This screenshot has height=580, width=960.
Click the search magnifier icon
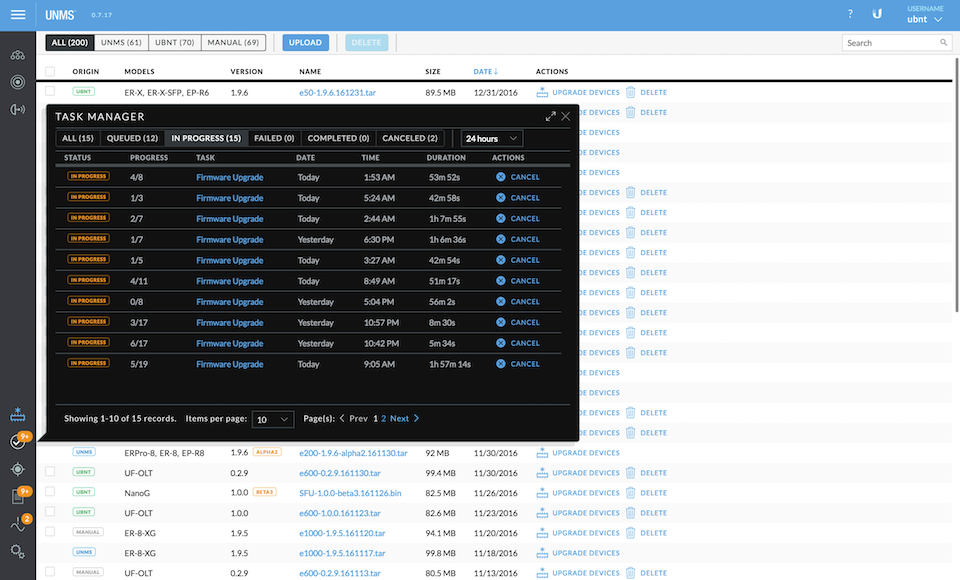(x=943, y=42)
